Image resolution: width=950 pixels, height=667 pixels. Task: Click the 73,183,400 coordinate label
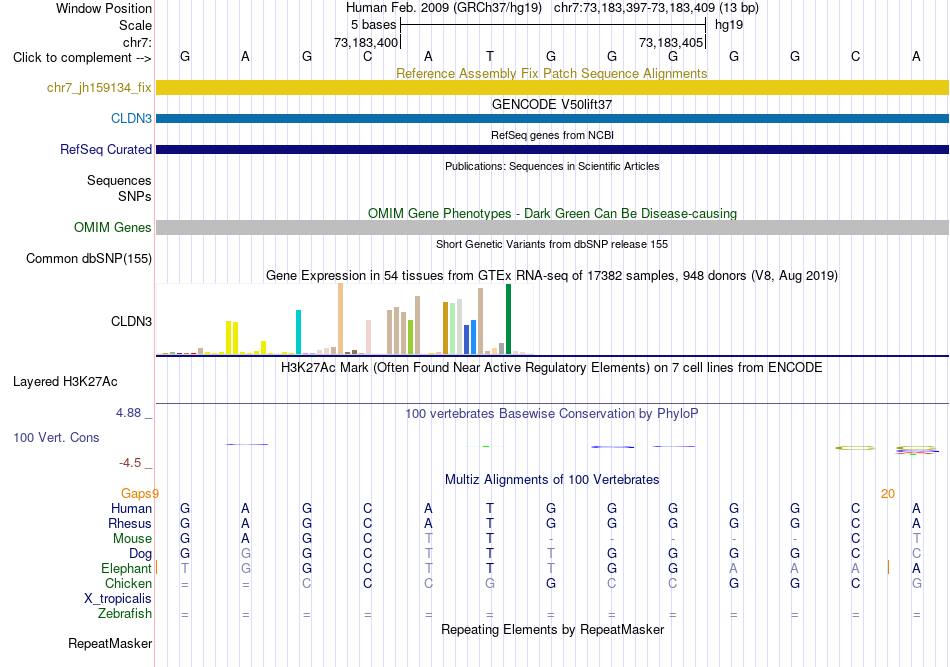click(x=366, y=42)
